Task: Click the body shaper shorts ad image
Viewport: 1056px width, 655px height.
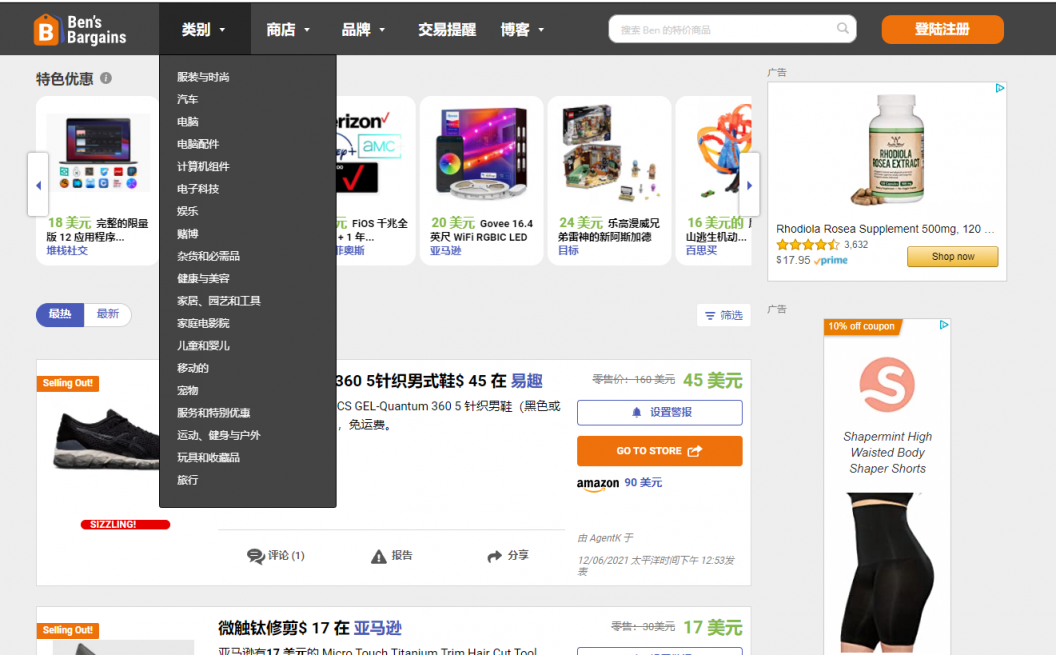Action: point(886,572)
